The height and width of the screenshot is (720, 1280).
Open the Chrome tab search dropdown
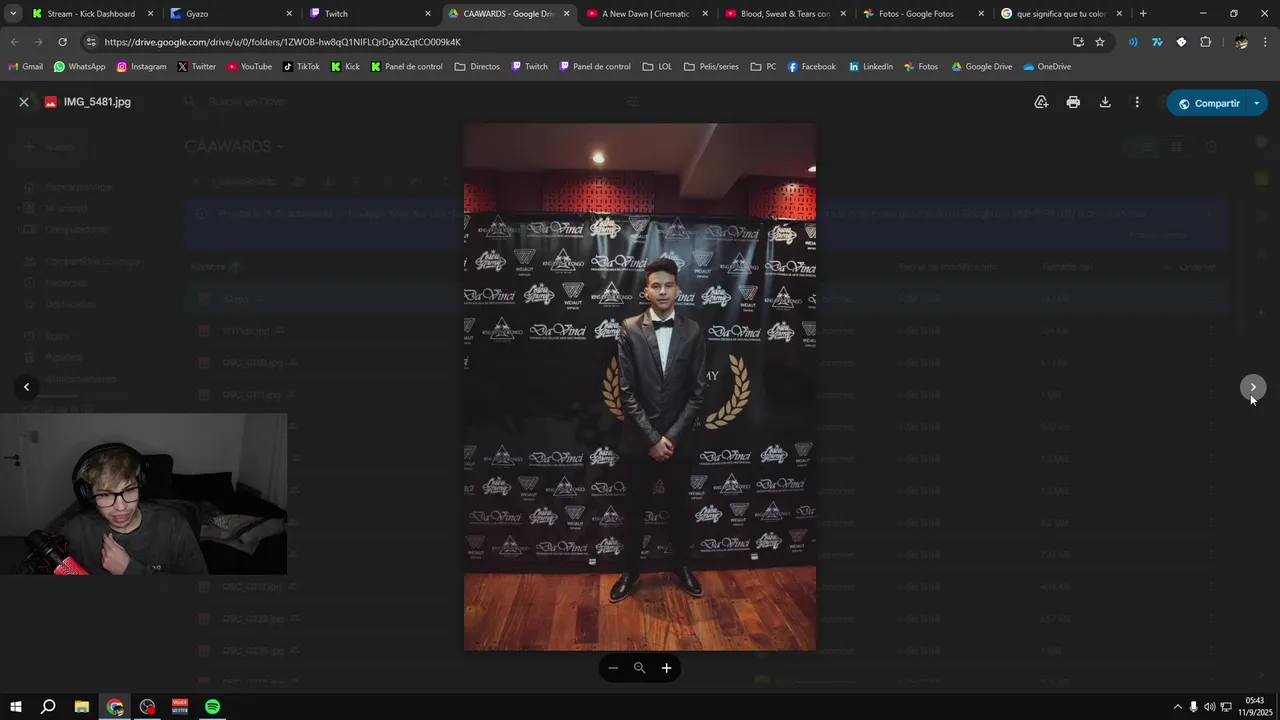click(x=13, y=13)
